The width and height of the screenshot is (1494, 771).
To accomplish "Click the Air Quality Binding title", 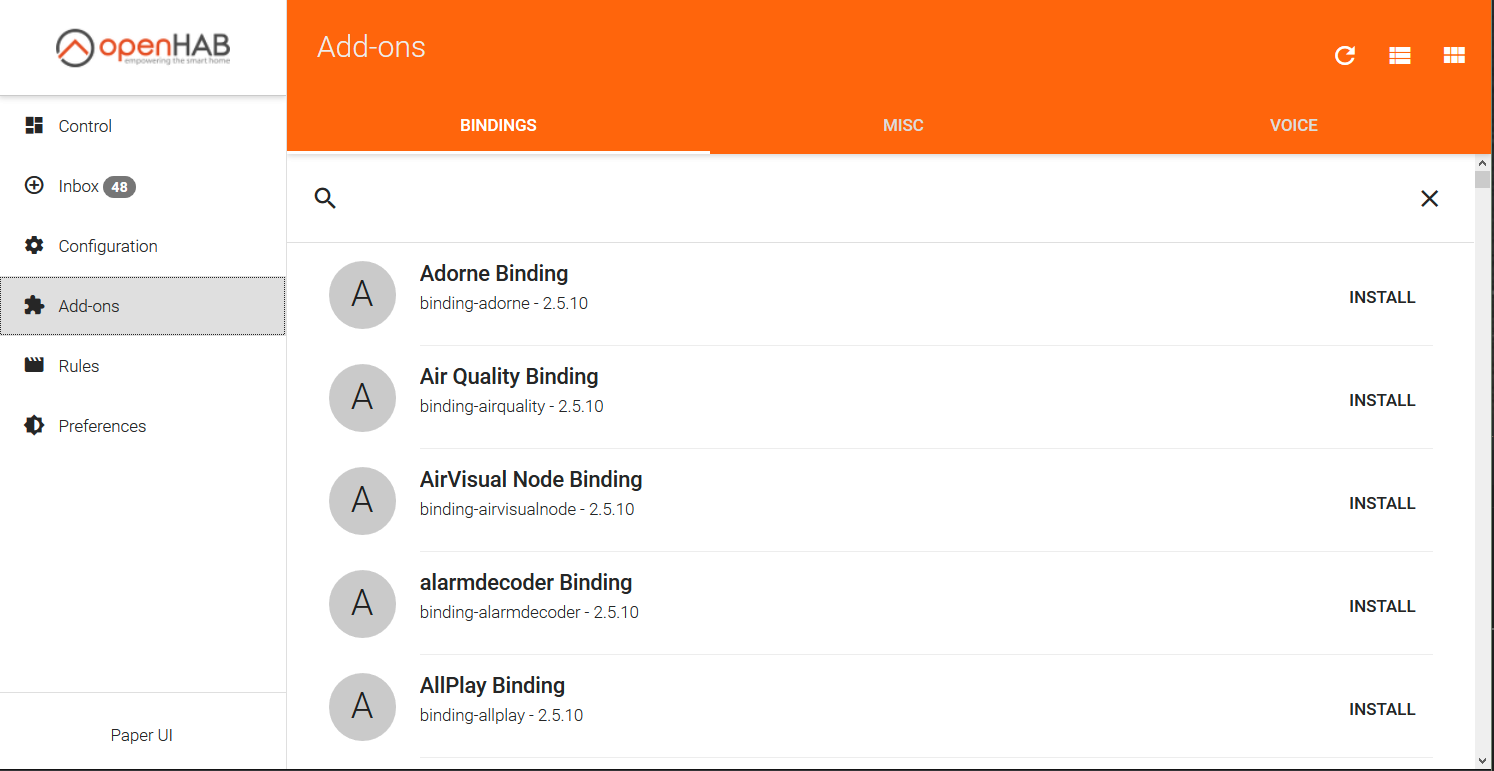I will pos(509,376).
